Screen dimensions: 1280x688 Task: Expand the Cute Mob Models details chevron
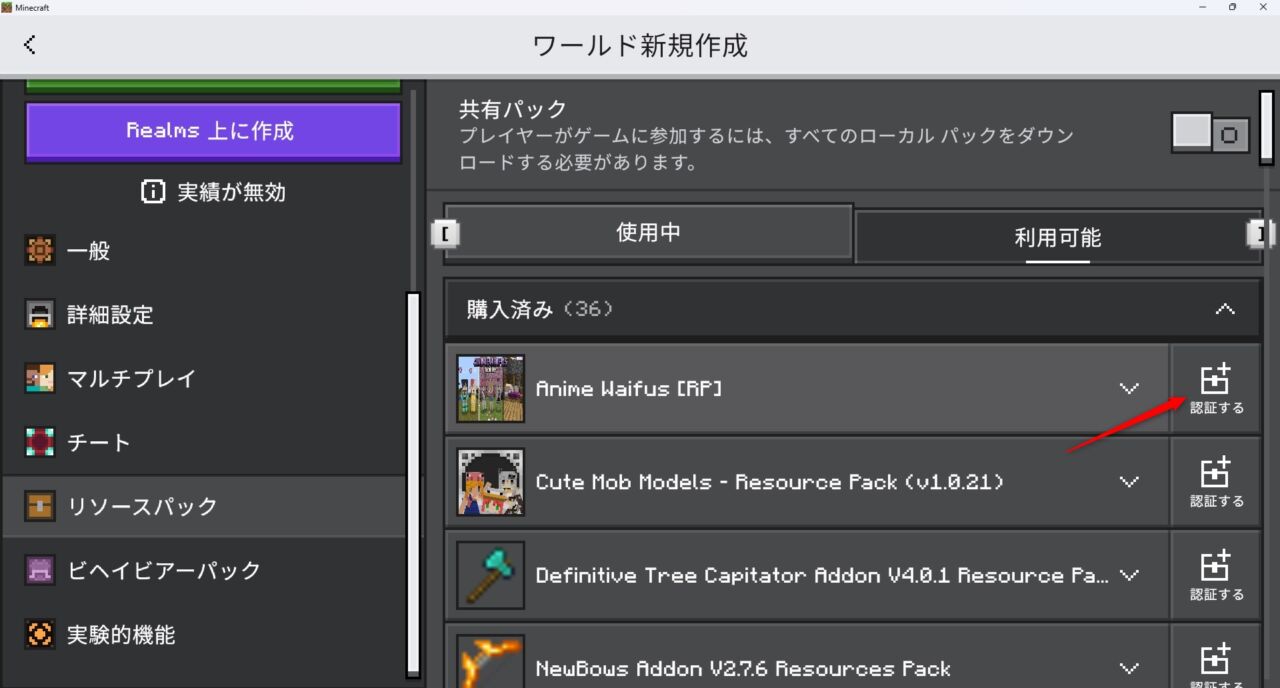tap(1129, 481)
